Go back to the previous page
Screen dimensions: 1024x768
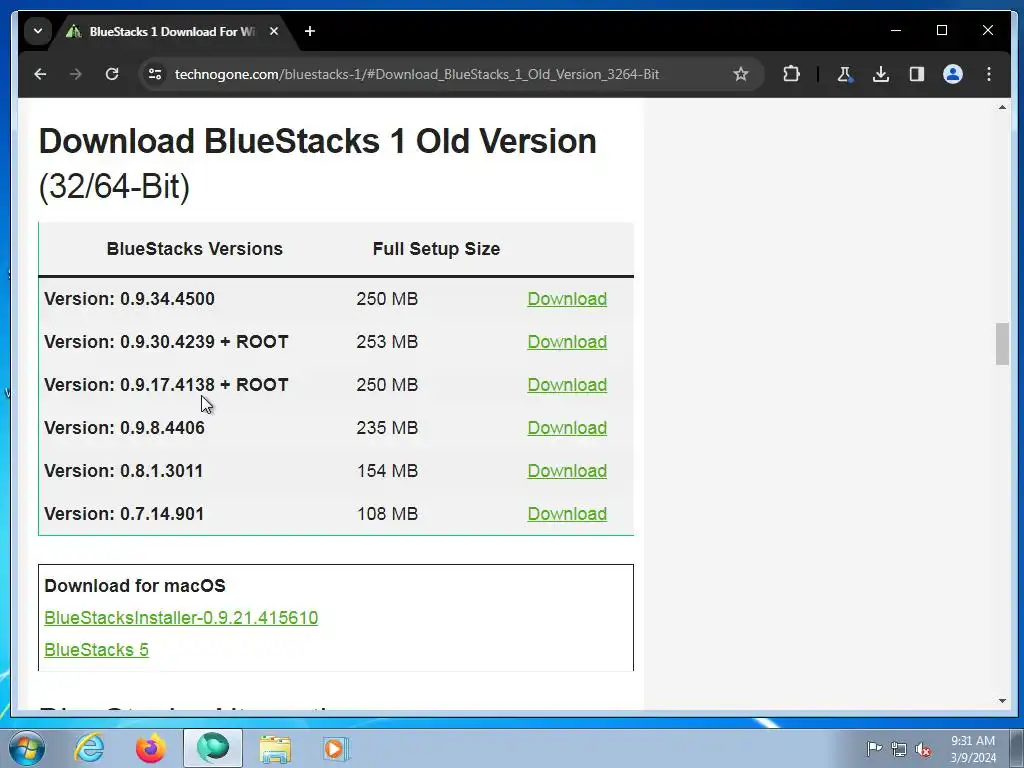pyautogui.click(x=40, y=74)
